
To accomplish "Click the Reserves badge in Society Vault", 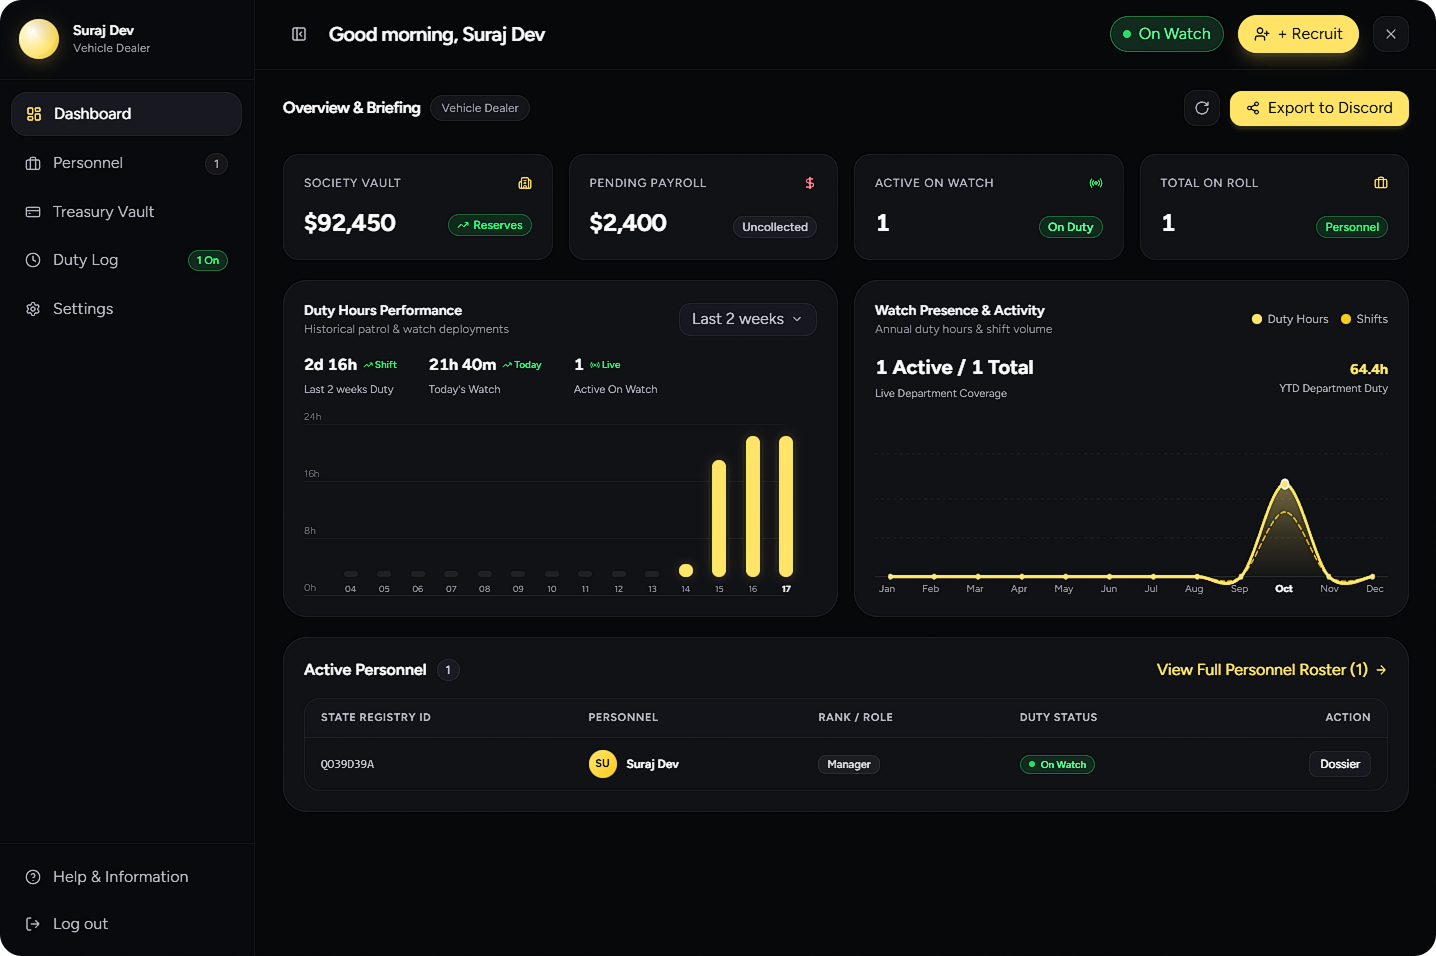I will pyautogui.click(x=490, y=226).
